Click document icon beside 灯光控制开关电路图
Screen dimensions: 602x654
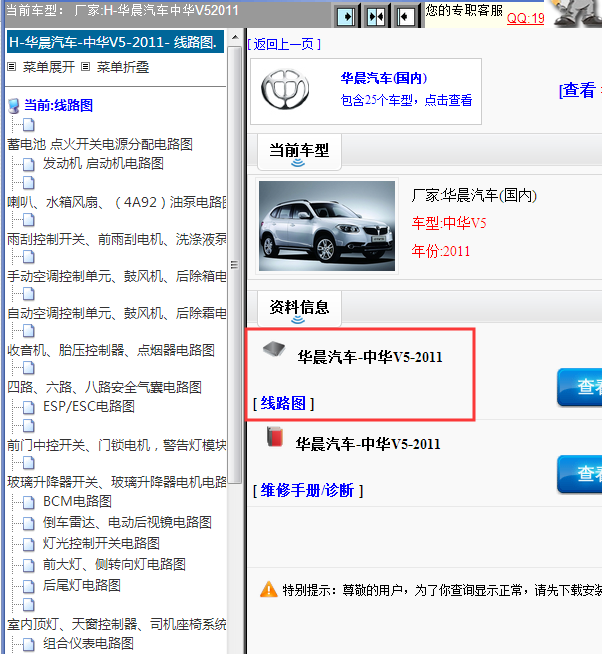click(x=28, y=544)
